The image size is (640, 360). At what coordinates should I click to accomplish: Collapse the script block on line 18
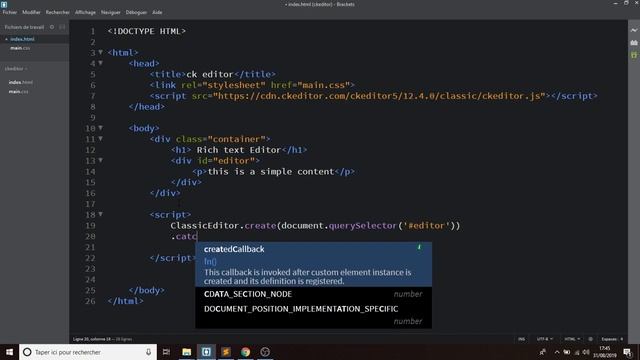click(x=101, y=214)
